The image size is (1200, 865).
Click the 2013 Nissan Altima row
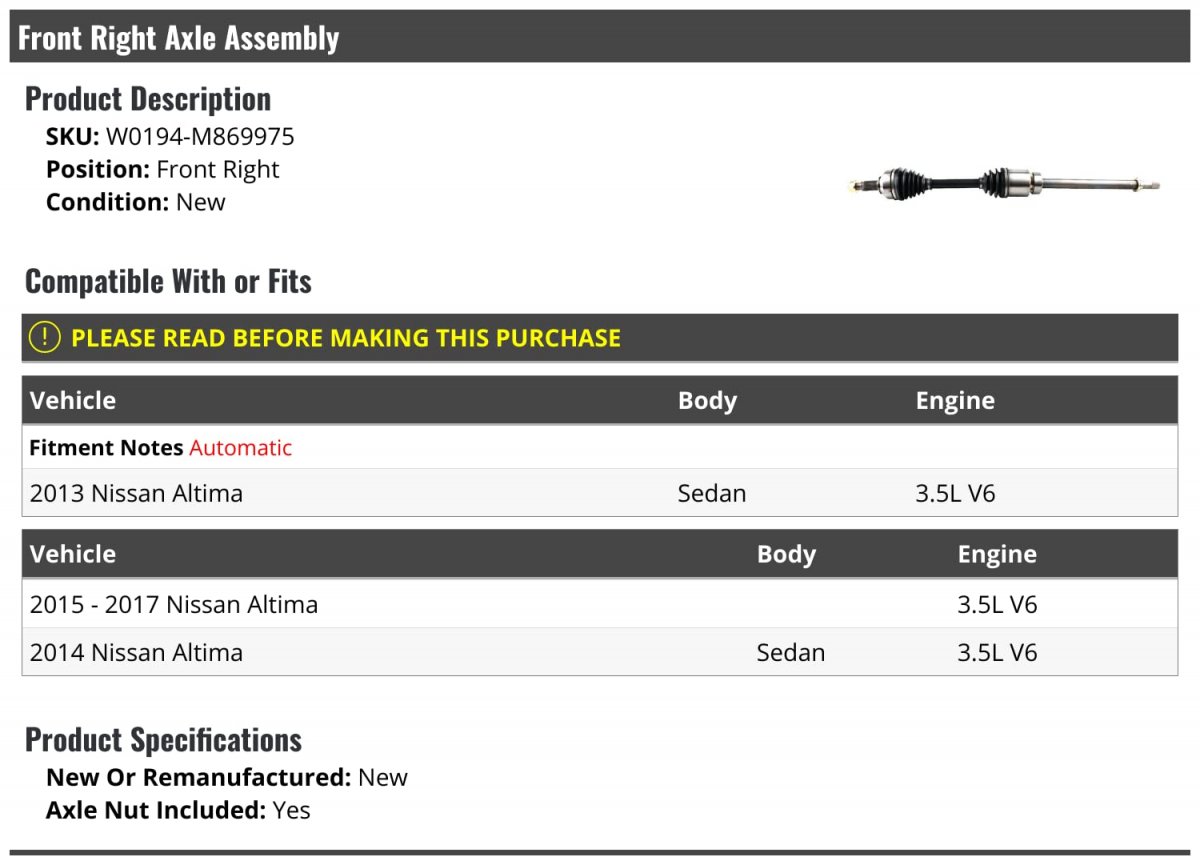tap(600, 493)
